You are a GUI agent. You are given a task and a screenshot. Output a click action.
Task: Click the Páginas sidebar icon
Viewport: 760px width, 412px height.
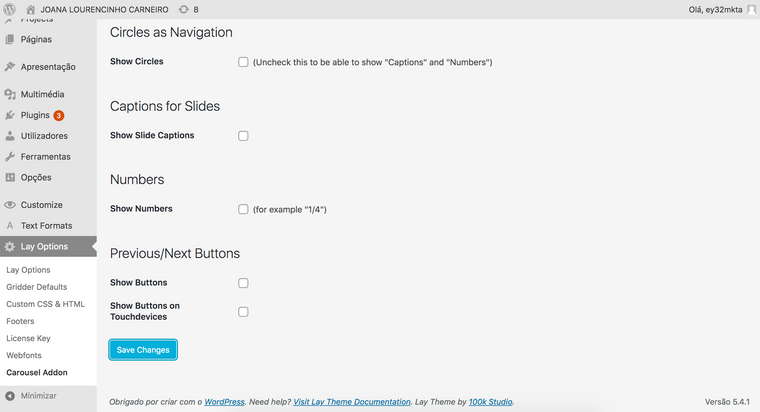pos(10,40)
